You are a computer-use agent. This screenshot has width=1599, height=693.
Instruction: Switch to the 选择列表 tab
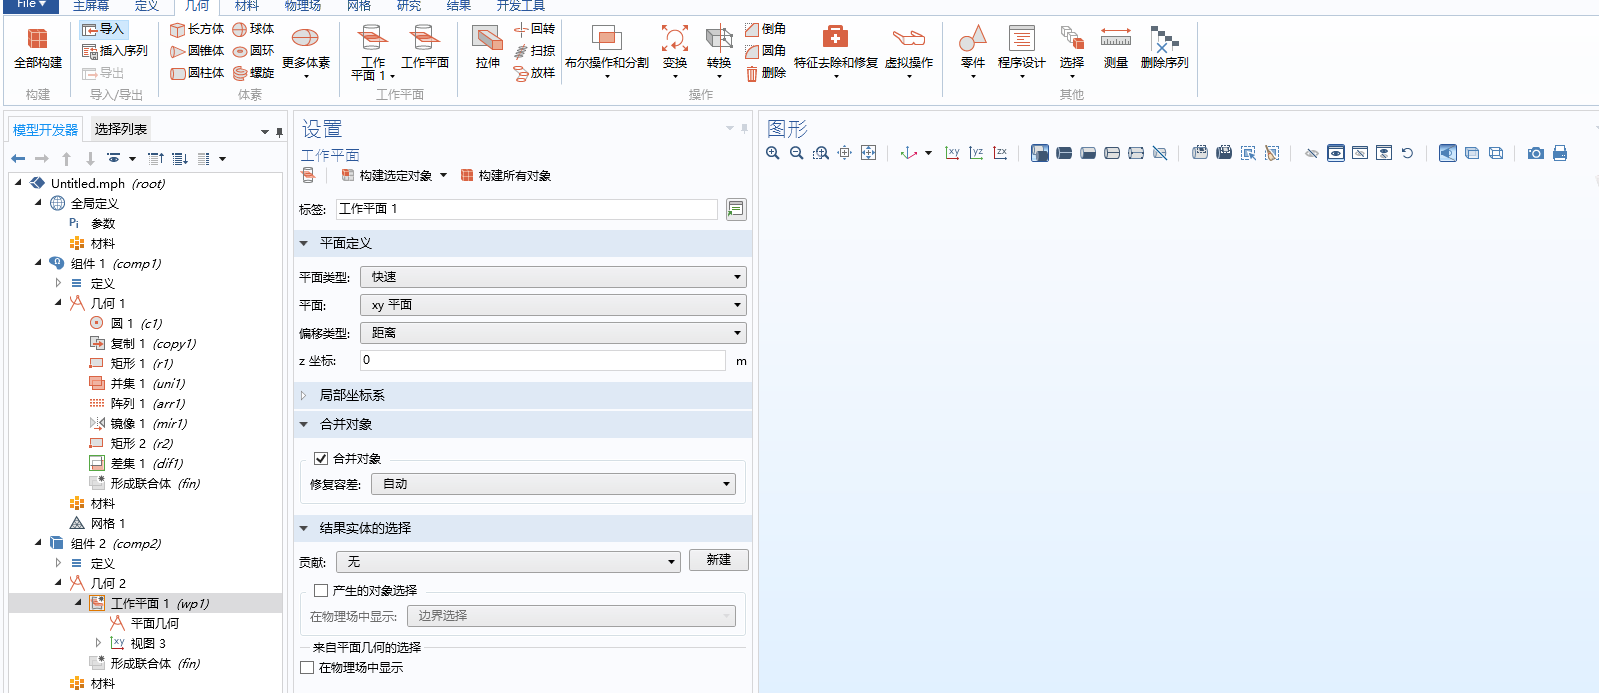pyautogui.click(x=121, y=129)
